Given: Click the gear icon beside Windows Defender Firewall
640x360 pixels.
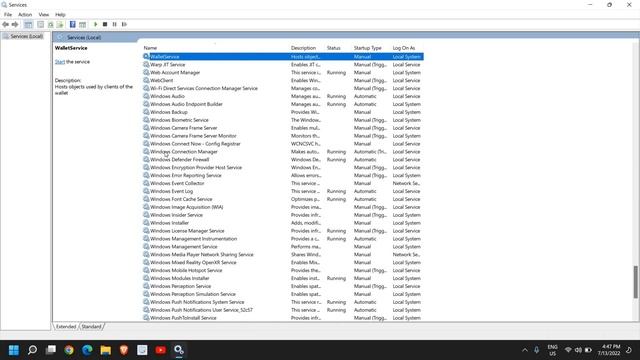Looking at the screenshot, I should pyautogui.click(x=146, y=159).
